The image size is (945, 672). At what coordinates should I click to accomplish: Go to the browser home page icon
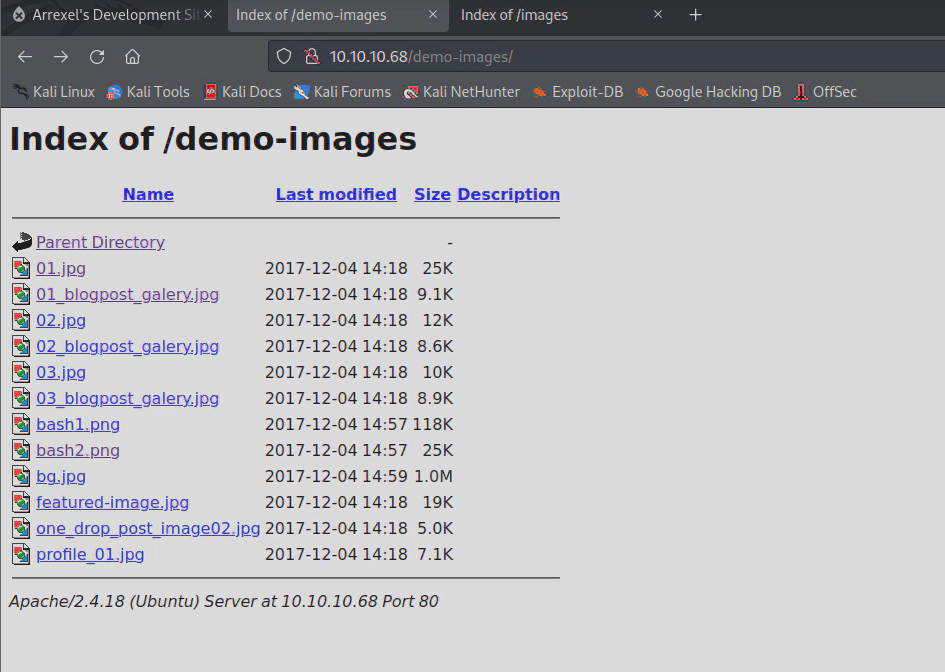pos(132,57)
